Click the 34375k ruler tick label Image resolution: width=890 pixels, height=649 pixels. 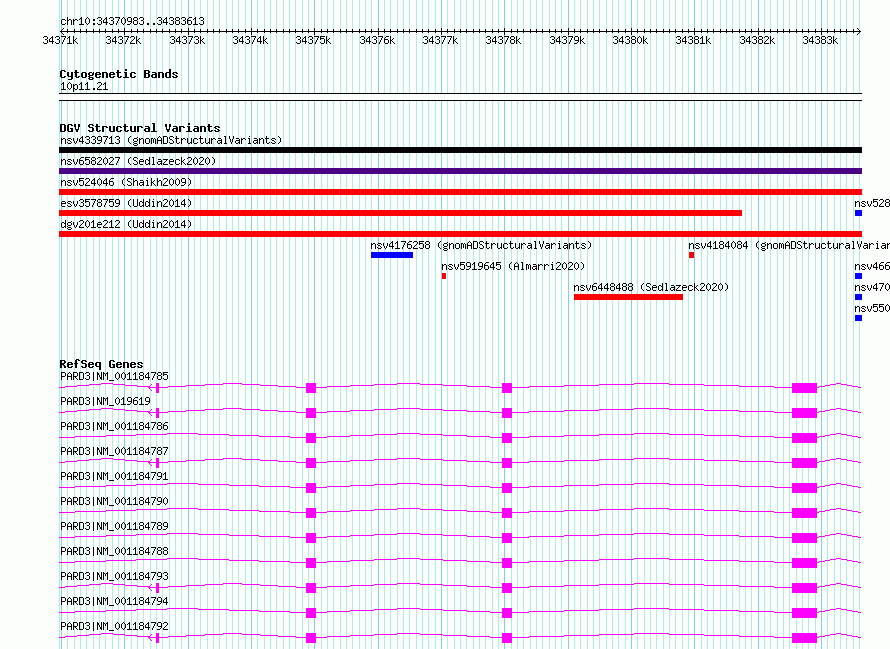click(x=313, y=40)
